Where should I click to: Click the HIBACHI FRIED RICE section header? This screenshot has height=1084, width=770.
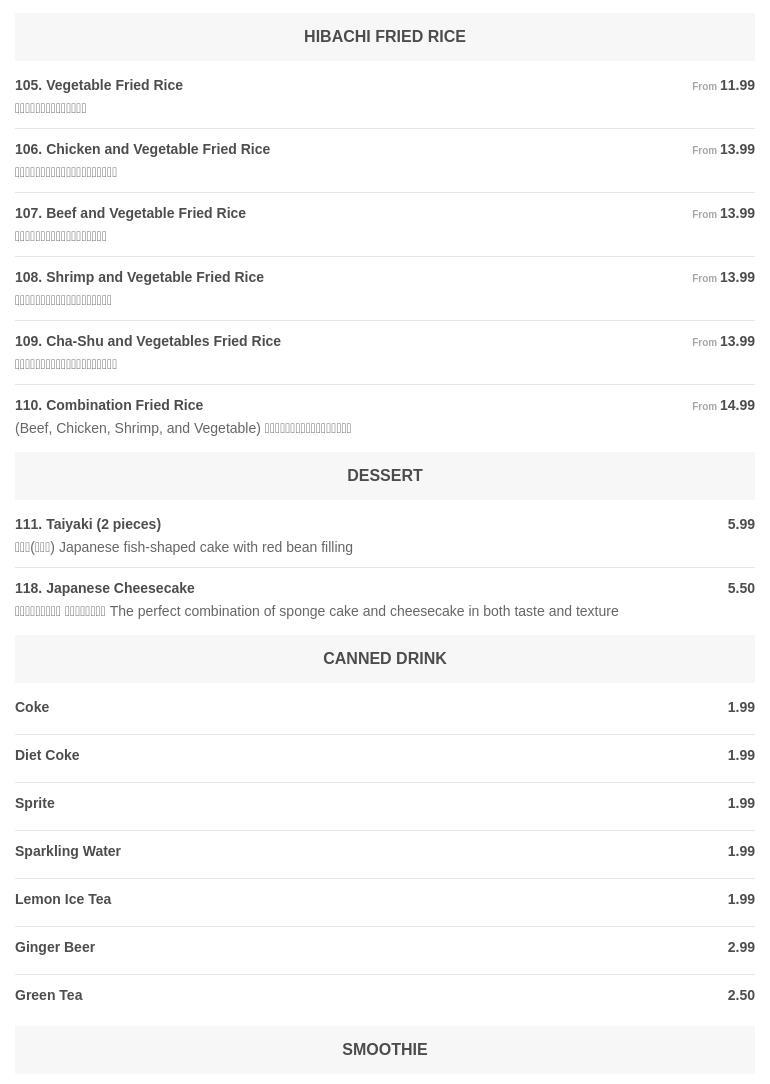pyautogui.click(x=384, y=37)
